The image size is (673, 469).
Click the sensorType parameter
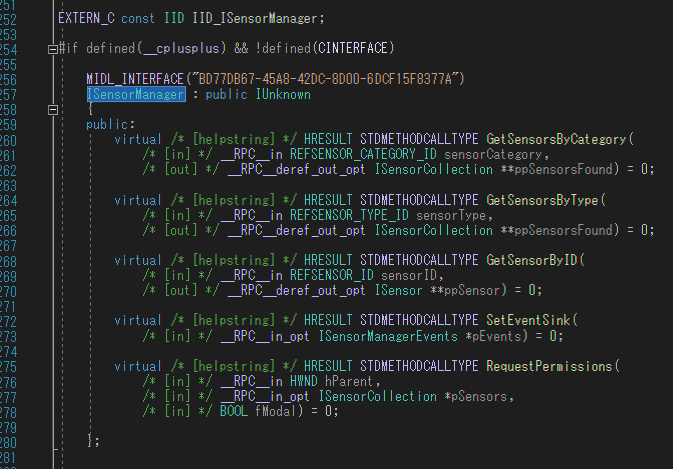pos(451,215)
